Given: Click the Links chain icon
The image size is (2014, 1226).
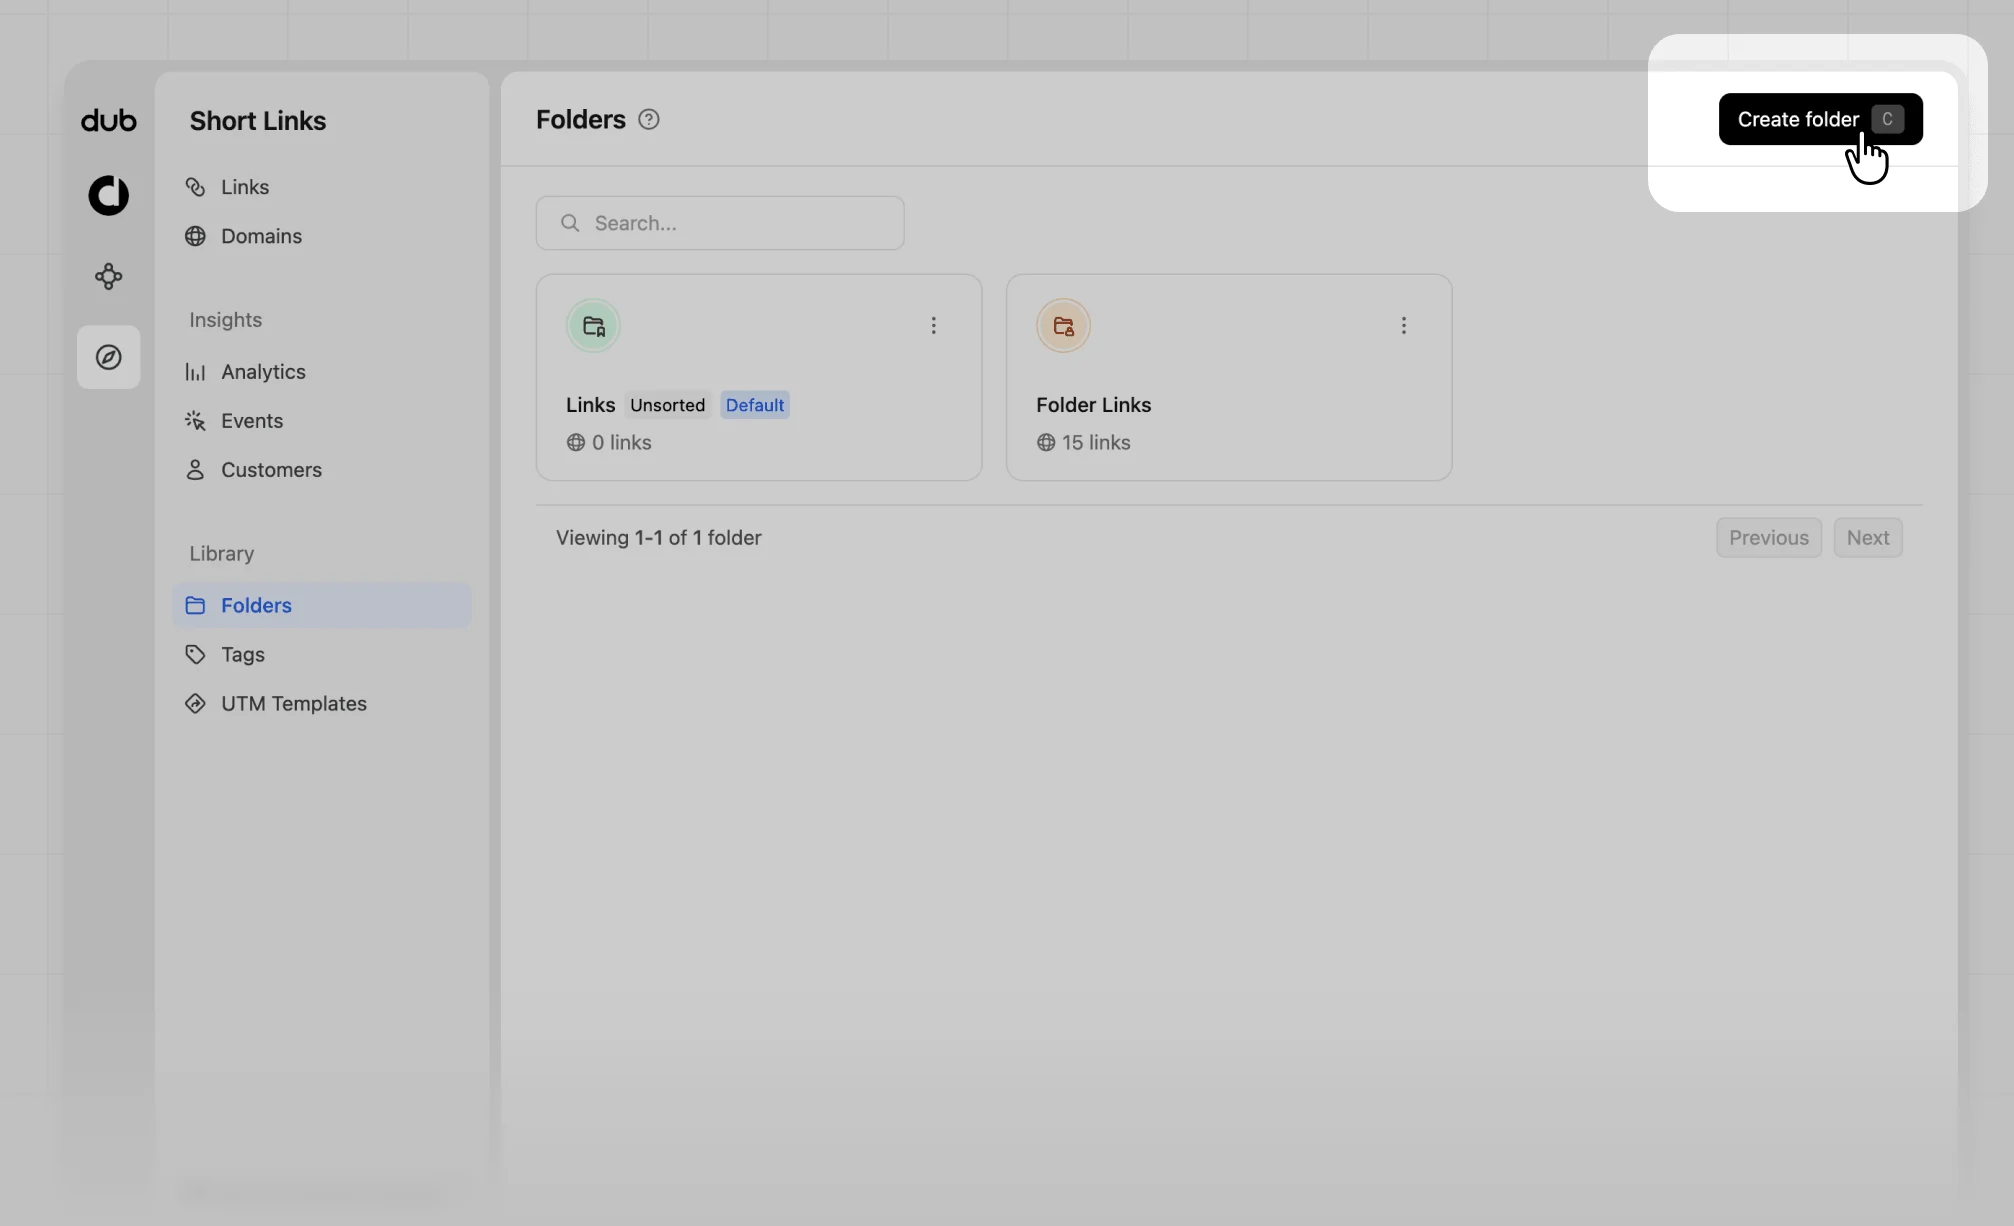Looking at the screenshot, I should (195, 187).
